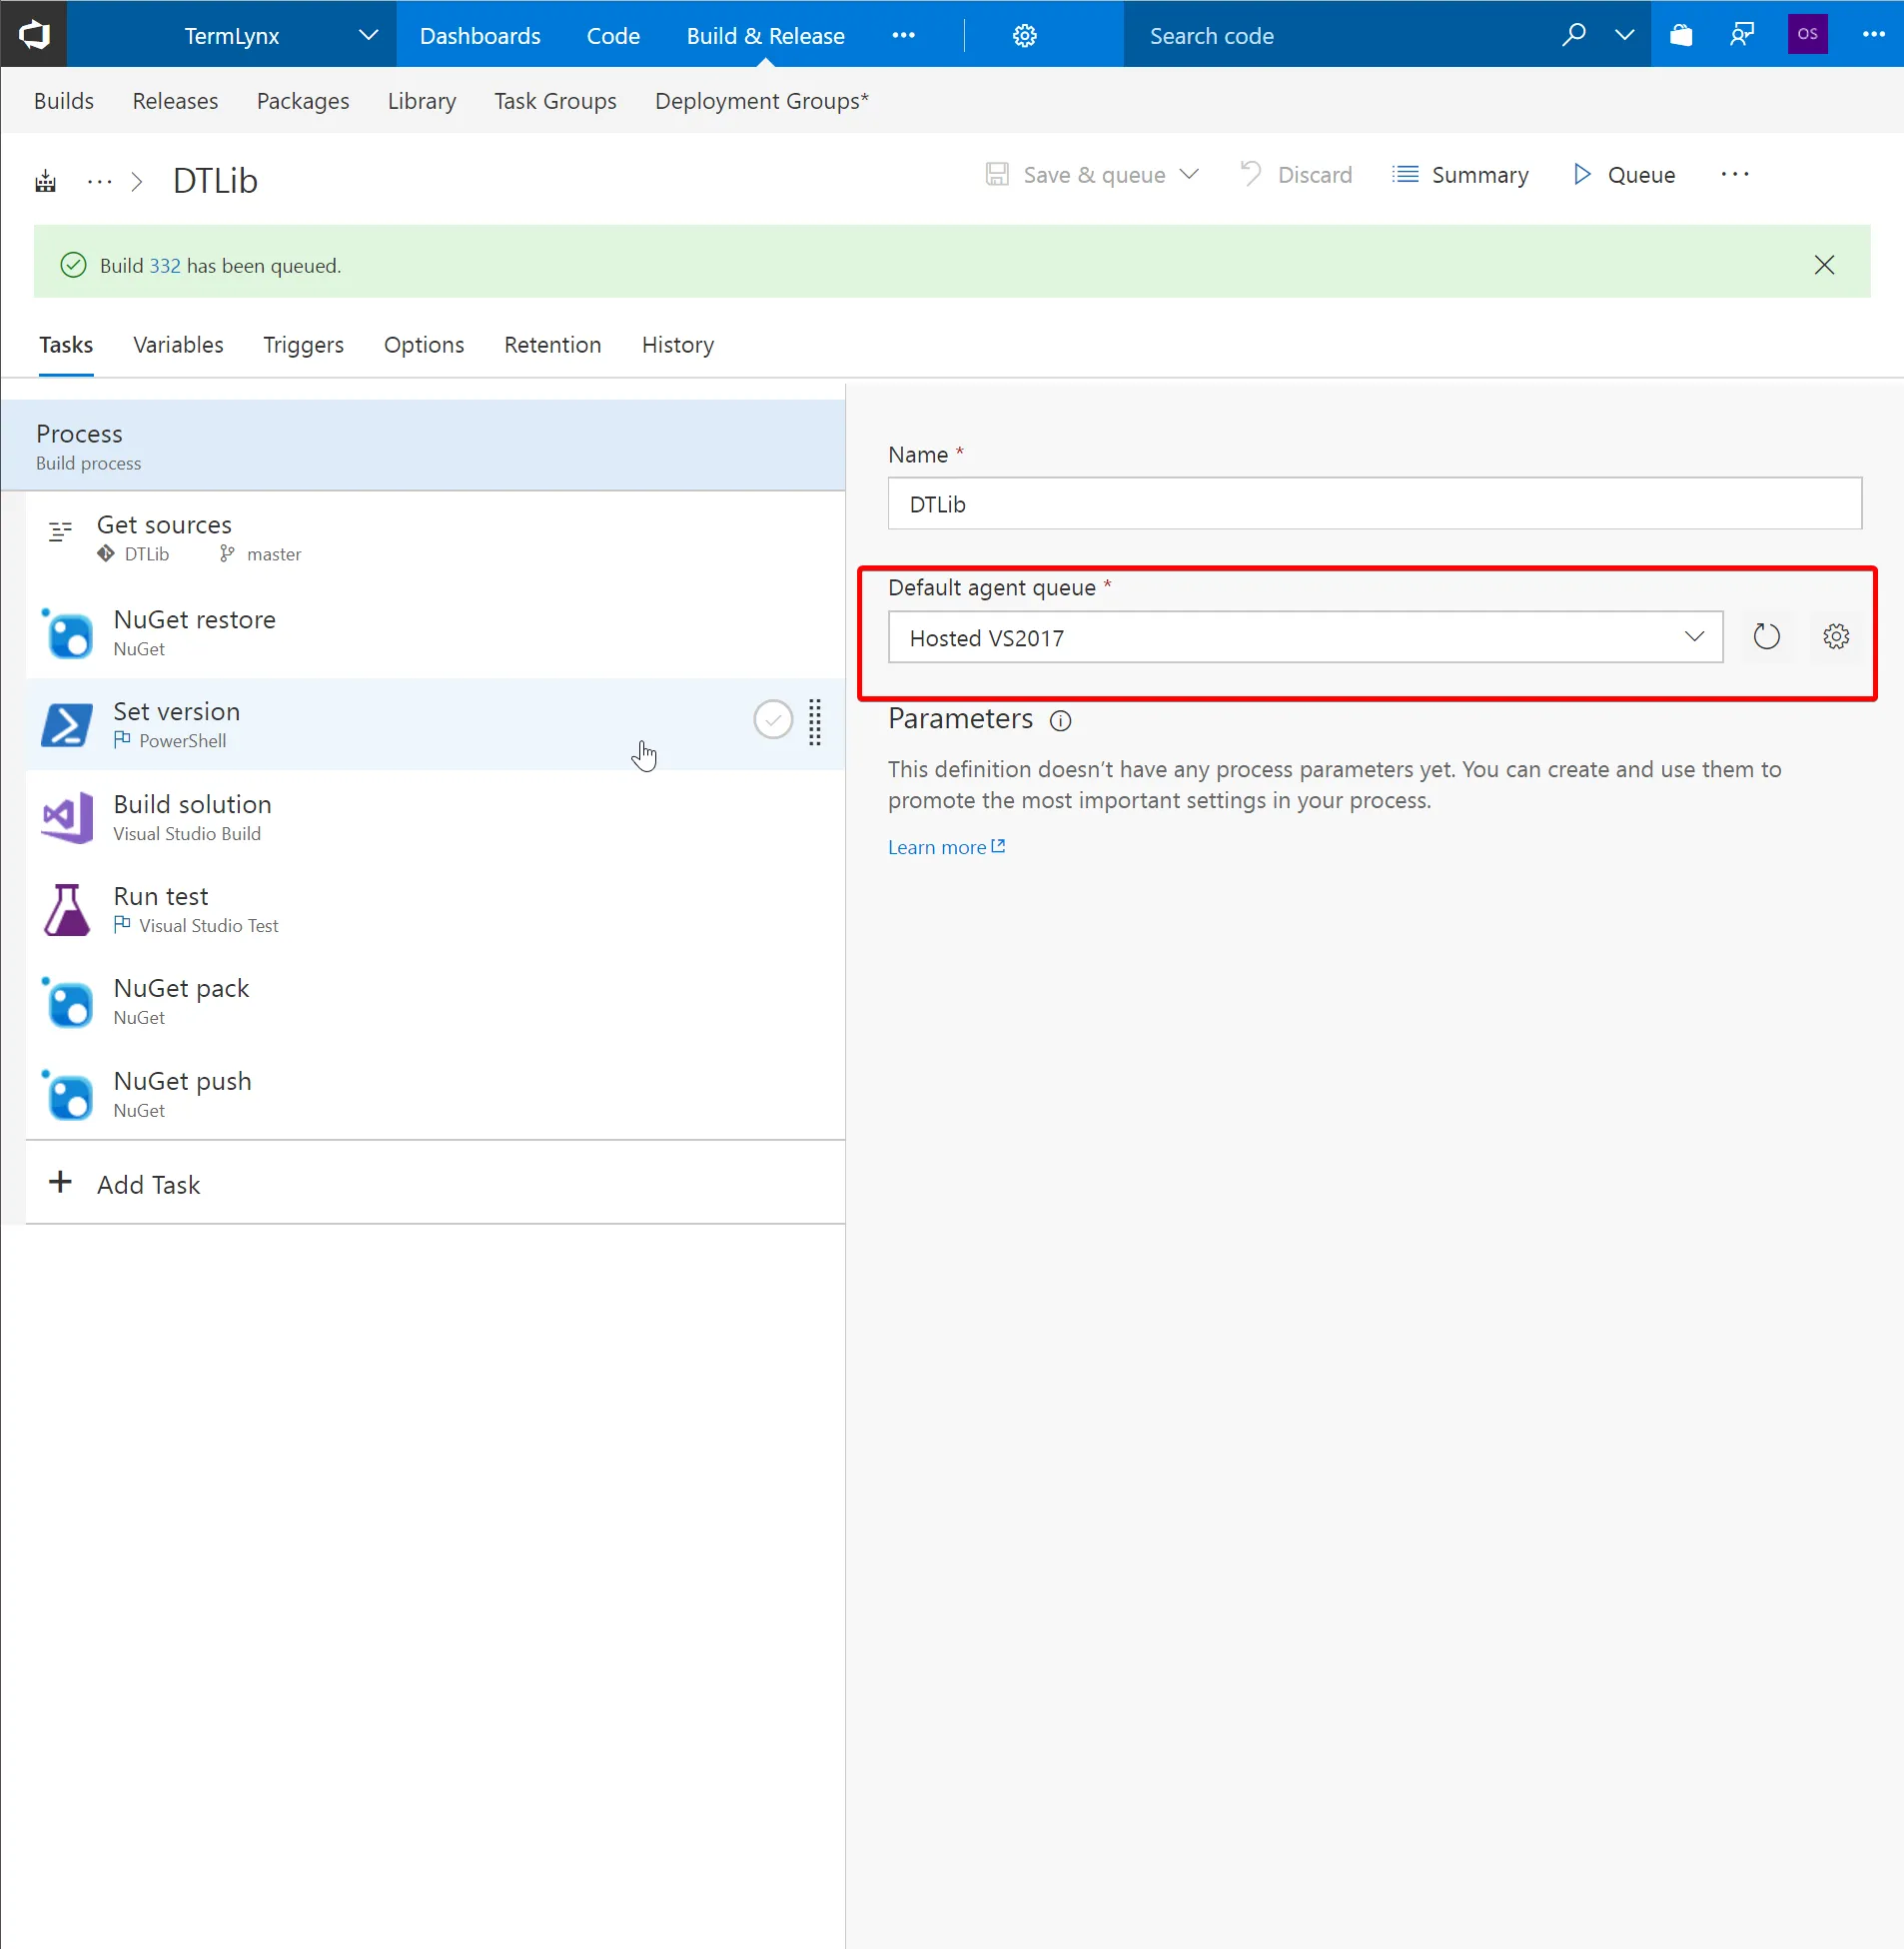Select the NuGet restore task title
Image resolution: width=1904 pixels, height=1949 pixels.
pyautogui.click(x=194, y=619)
